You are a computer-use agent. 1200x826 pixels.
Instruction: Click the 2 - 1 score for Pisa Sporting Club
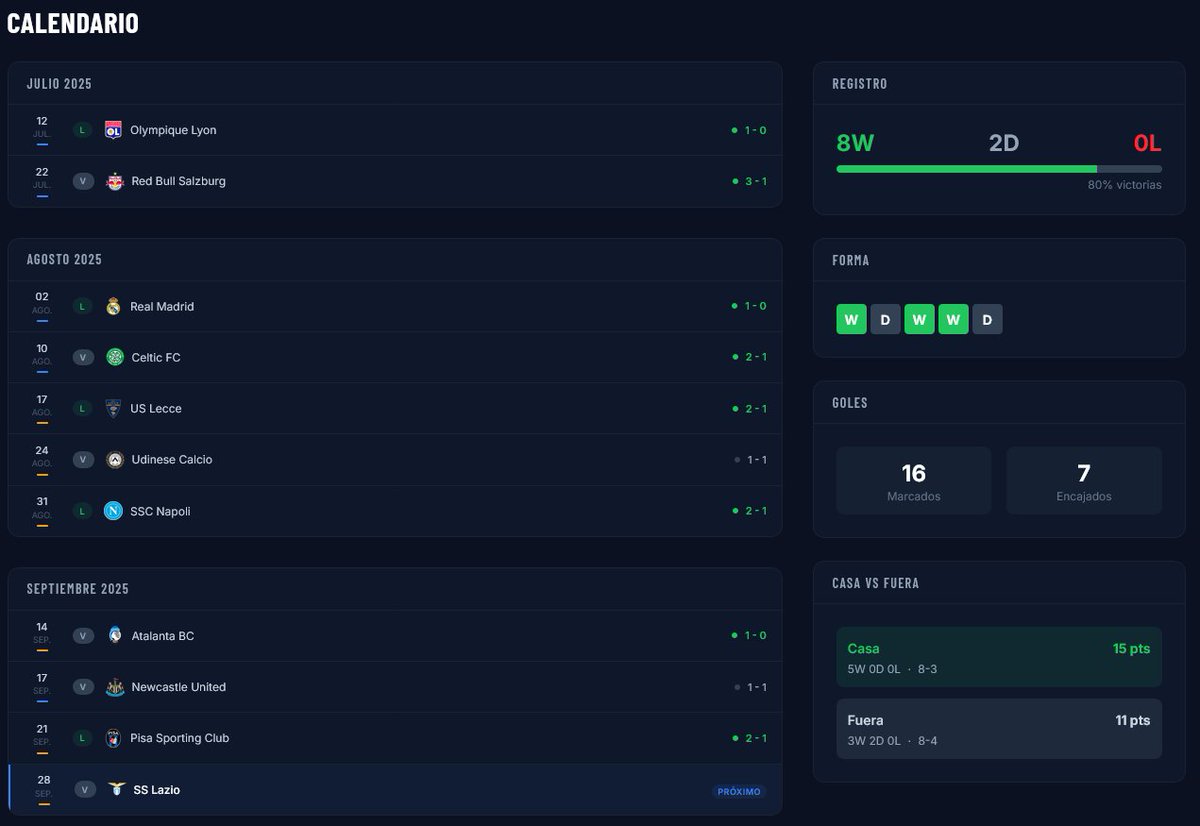pyautogui.click(x=755, y=738)
